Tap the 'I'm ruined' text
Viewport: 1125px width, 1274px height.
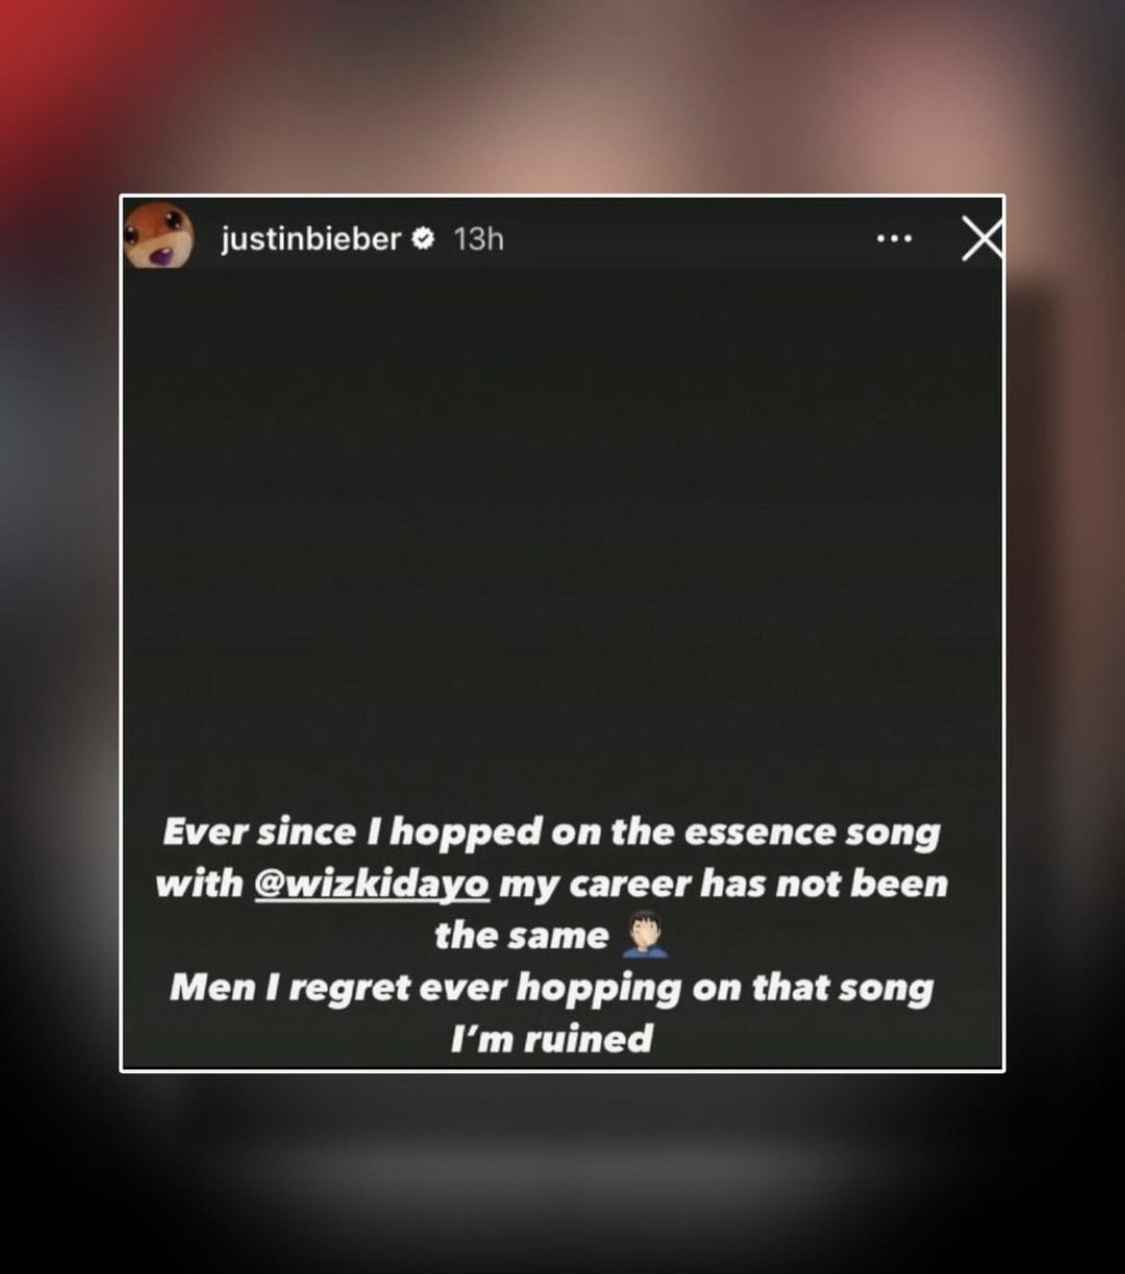coord(552,1038)
